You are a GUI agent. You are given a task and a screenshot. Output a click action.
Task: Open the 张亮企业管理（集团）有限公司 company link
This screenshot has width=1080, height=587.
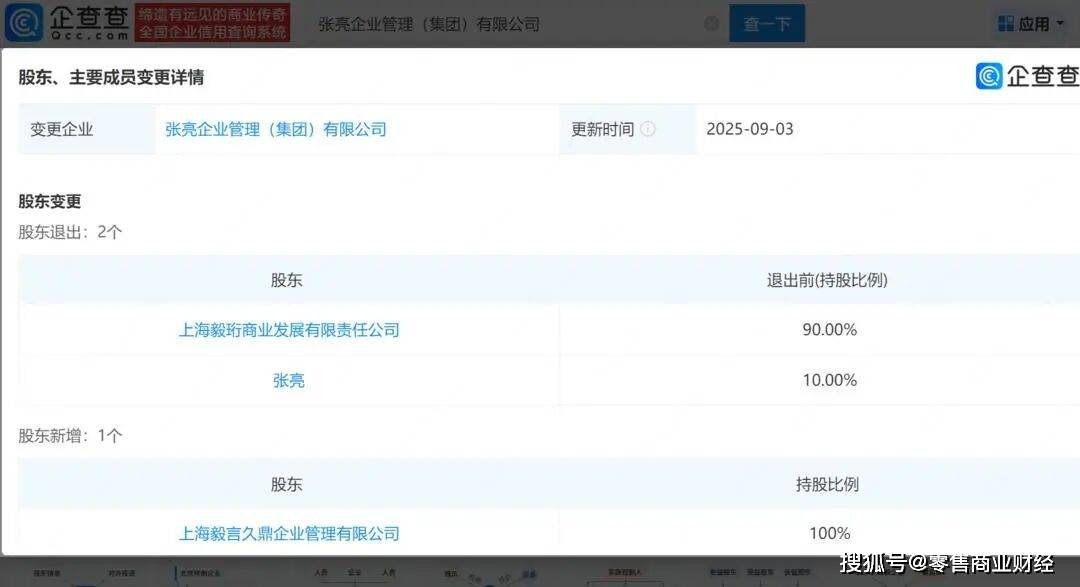276,129
